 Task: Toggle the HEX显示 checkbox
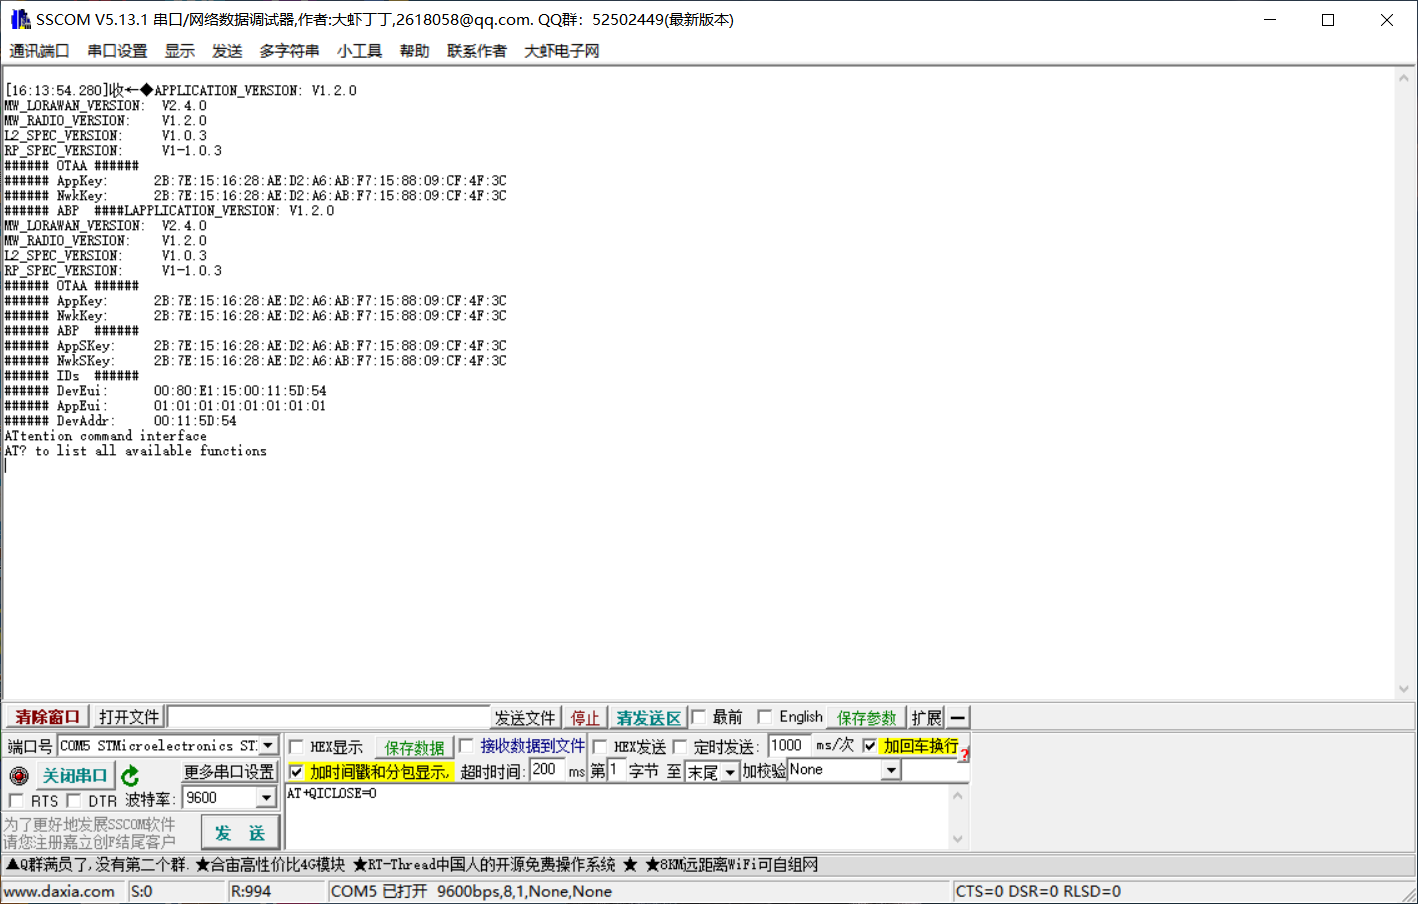click(296, 747)
